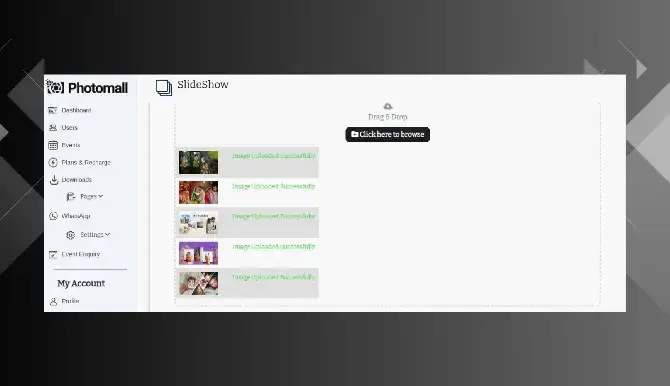Click the My Account heading
Screen dimensions: 670x386
[x=81, y=283]
